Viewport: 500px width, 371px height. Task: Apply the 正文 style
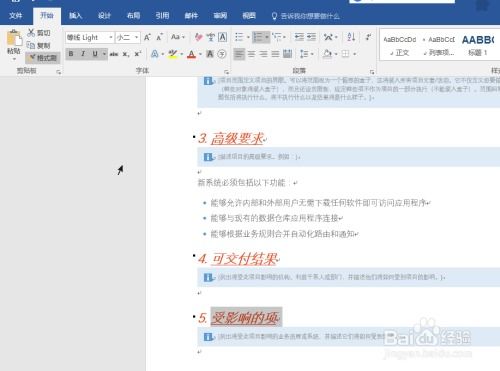click(x=400, y=46)
